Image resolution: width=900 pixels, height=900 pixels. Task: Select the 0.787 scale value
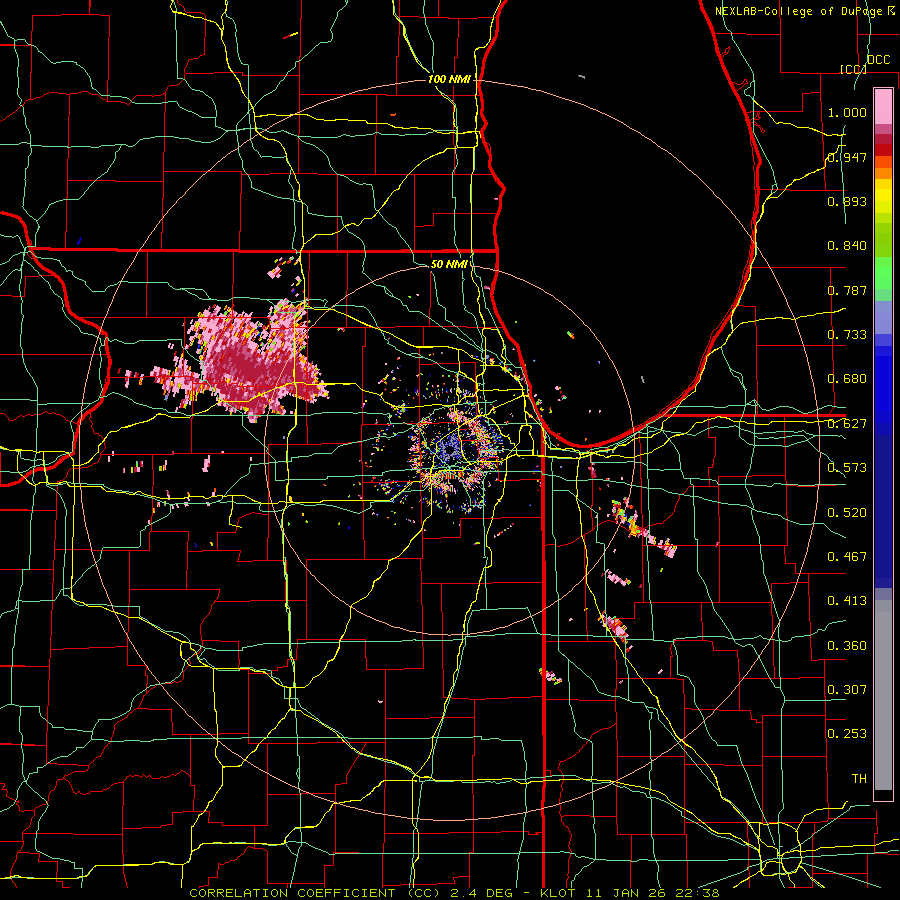[847, 290]
